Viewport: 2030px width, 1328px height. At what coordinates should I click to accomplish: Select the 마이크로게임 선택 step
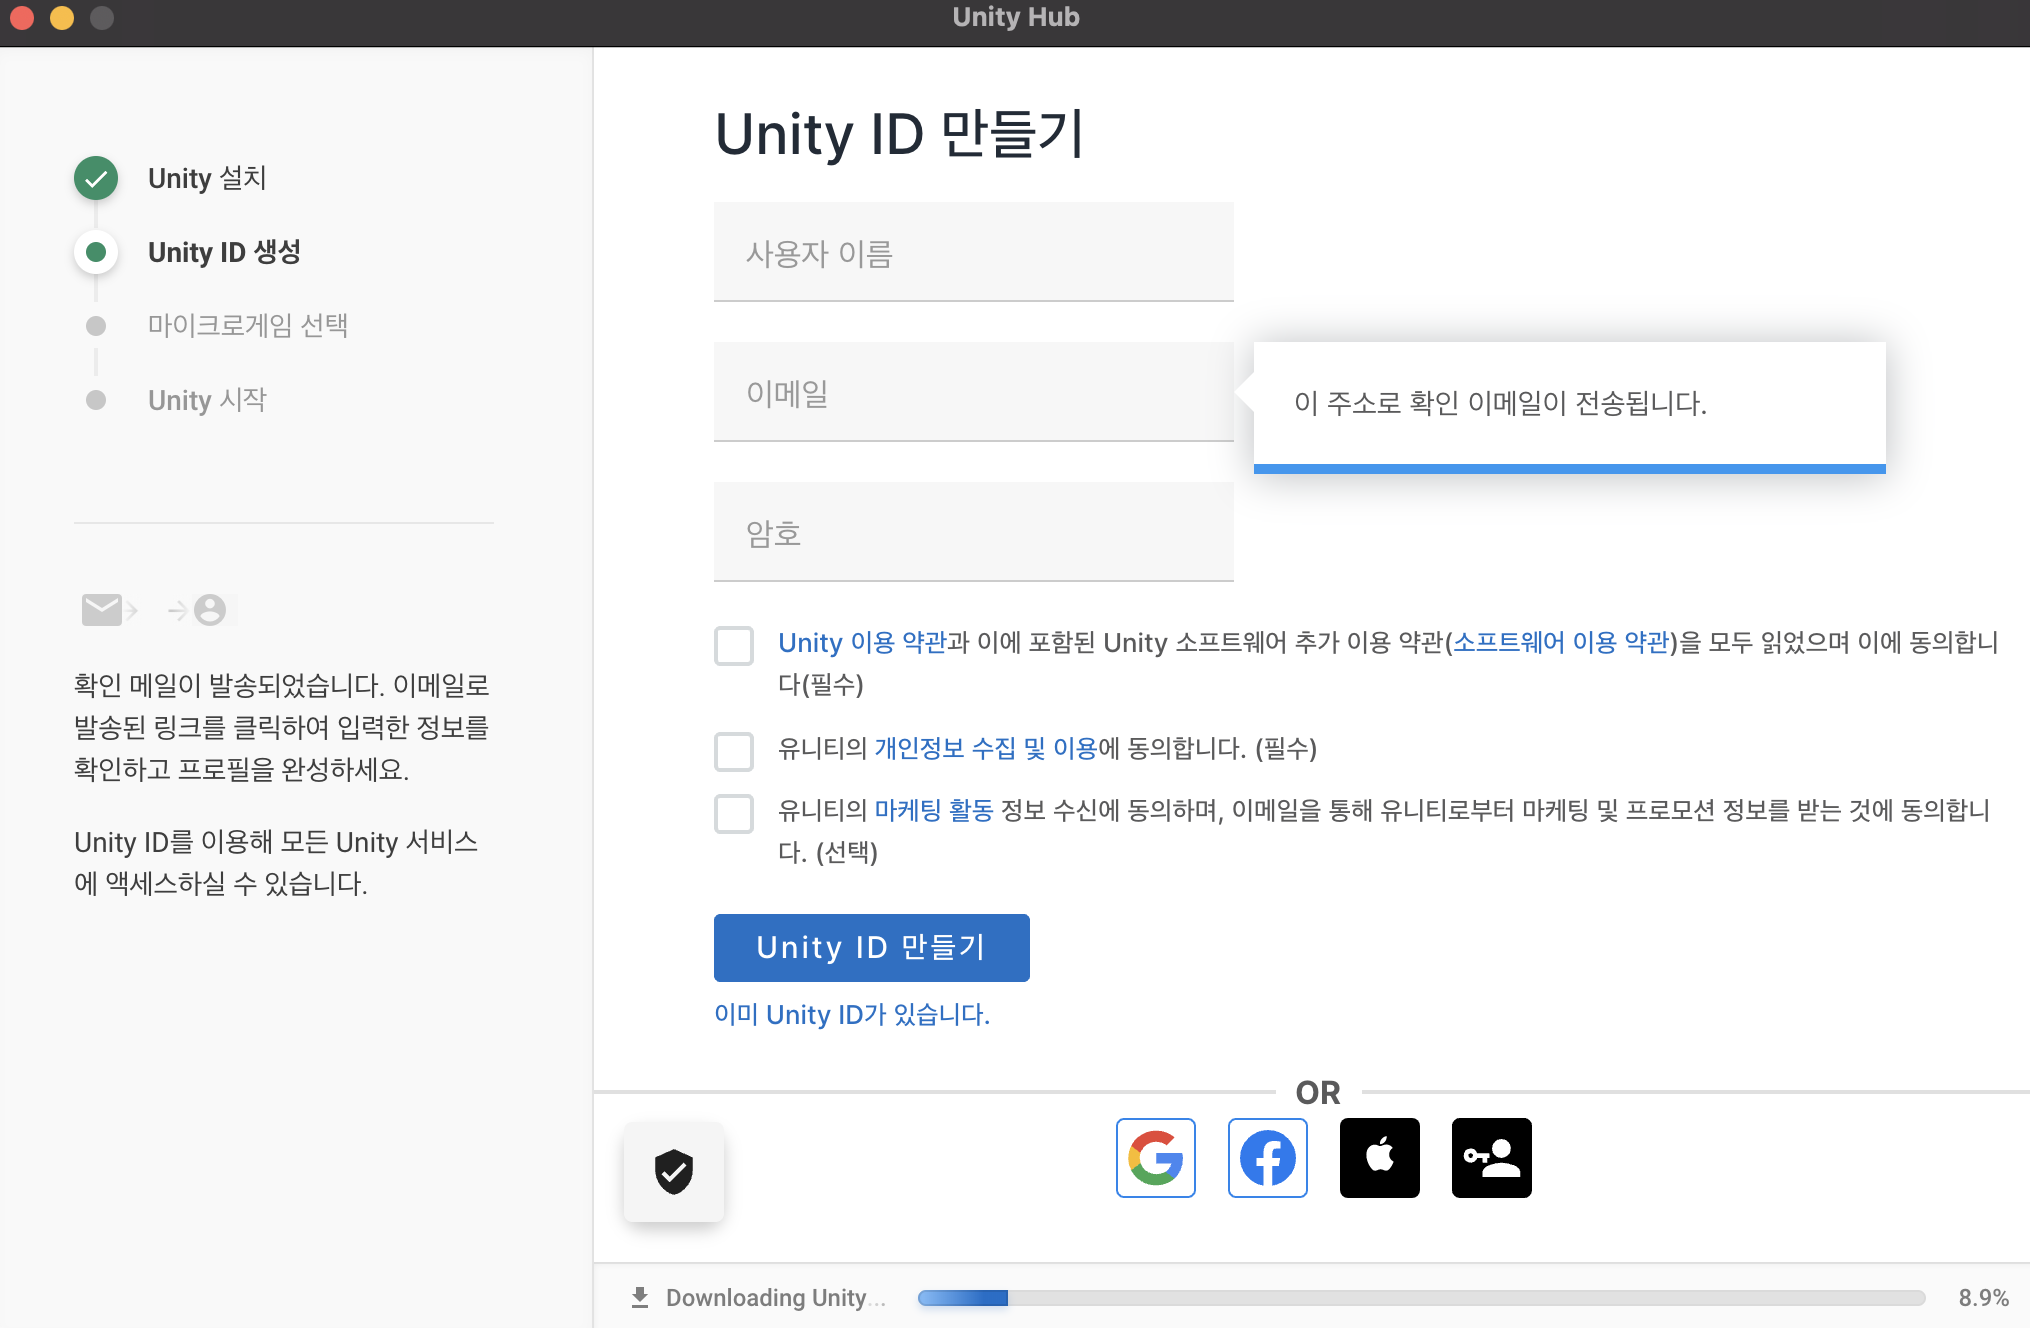[x=247, y=326]
